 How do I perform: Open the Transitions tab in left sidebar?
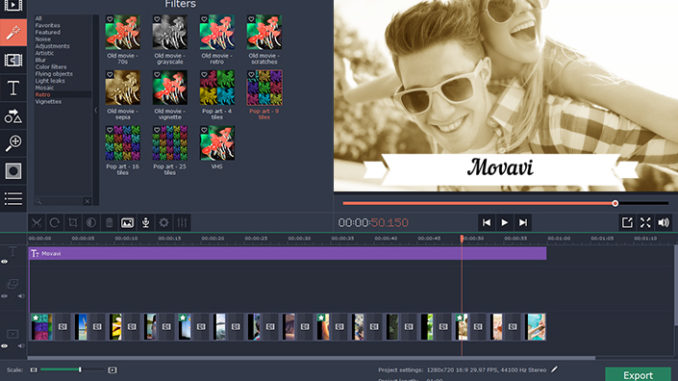[x=13, y=60]
